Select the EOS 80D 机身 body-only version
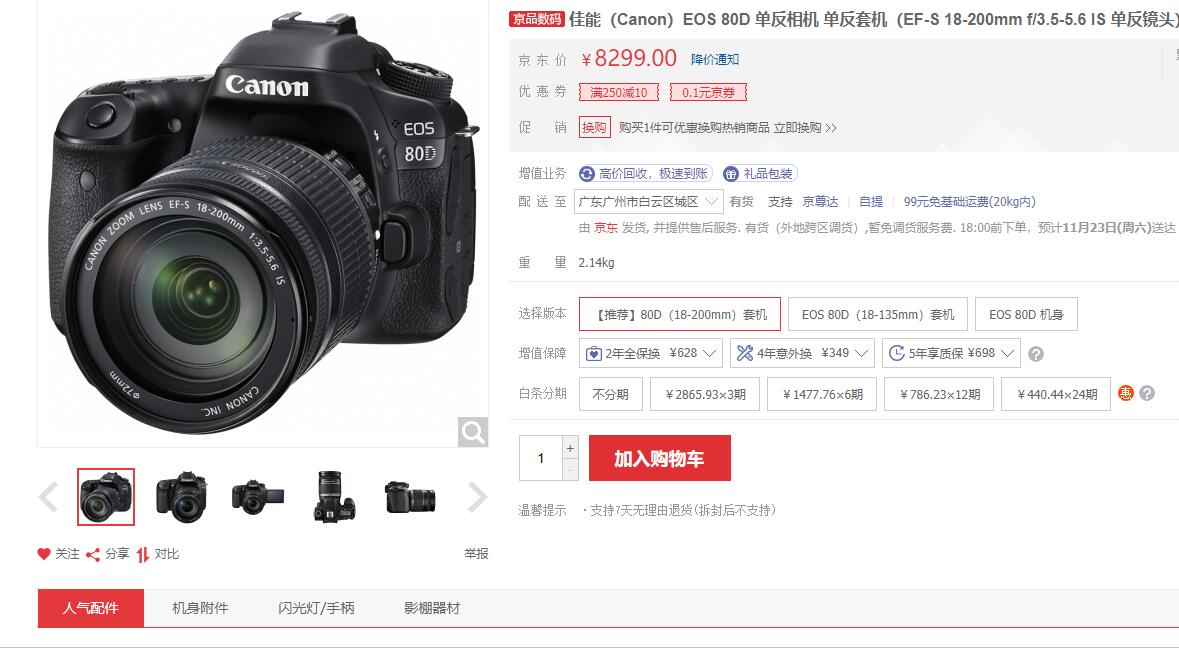 (1026, 314)
